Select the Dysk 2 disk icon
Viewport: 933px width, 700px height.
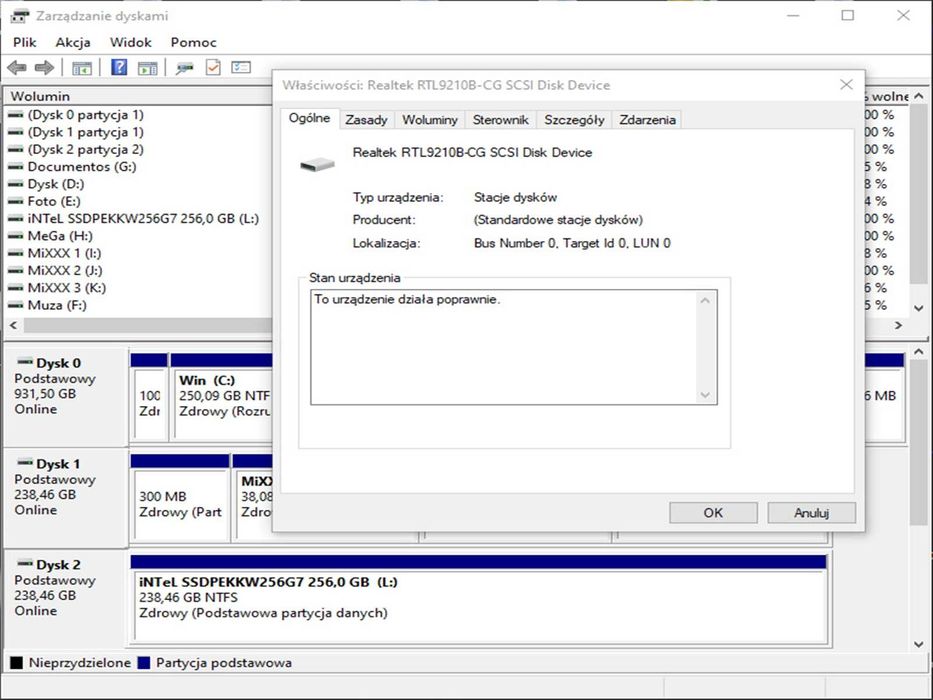pyautogui.click(x=25, y=562)
